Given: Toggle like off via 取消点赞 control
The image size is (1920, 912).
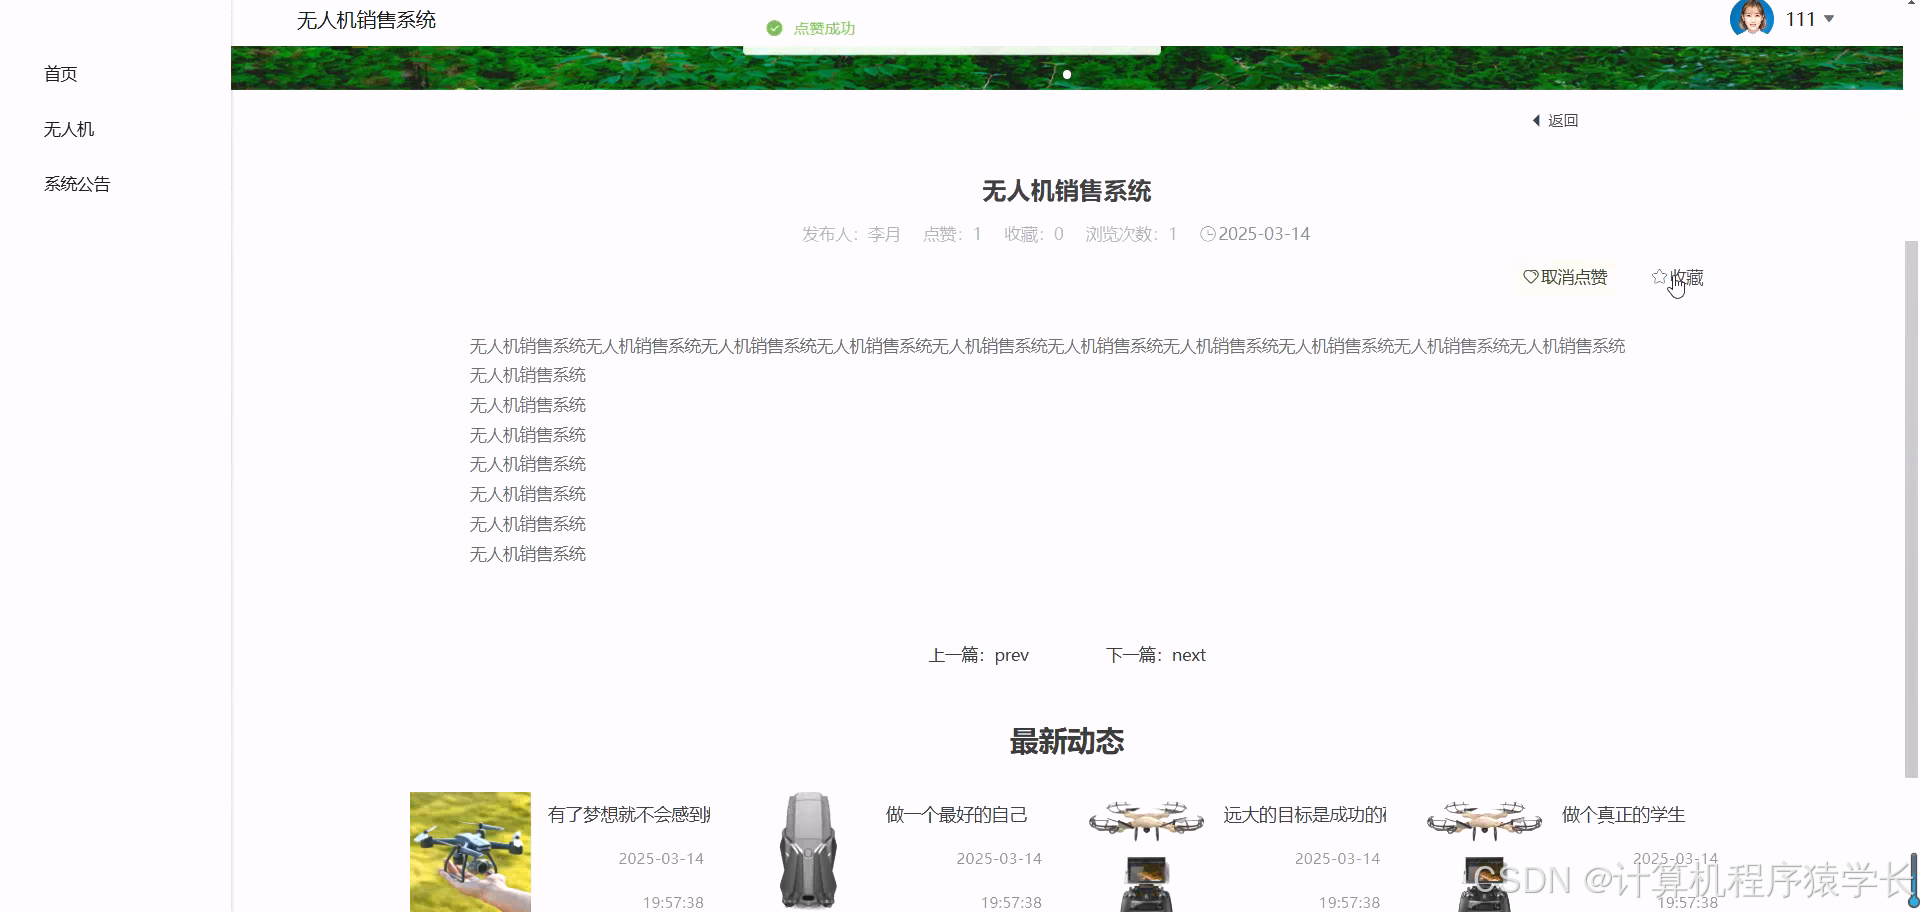Looking at the screenshot, I should 1572,277.
